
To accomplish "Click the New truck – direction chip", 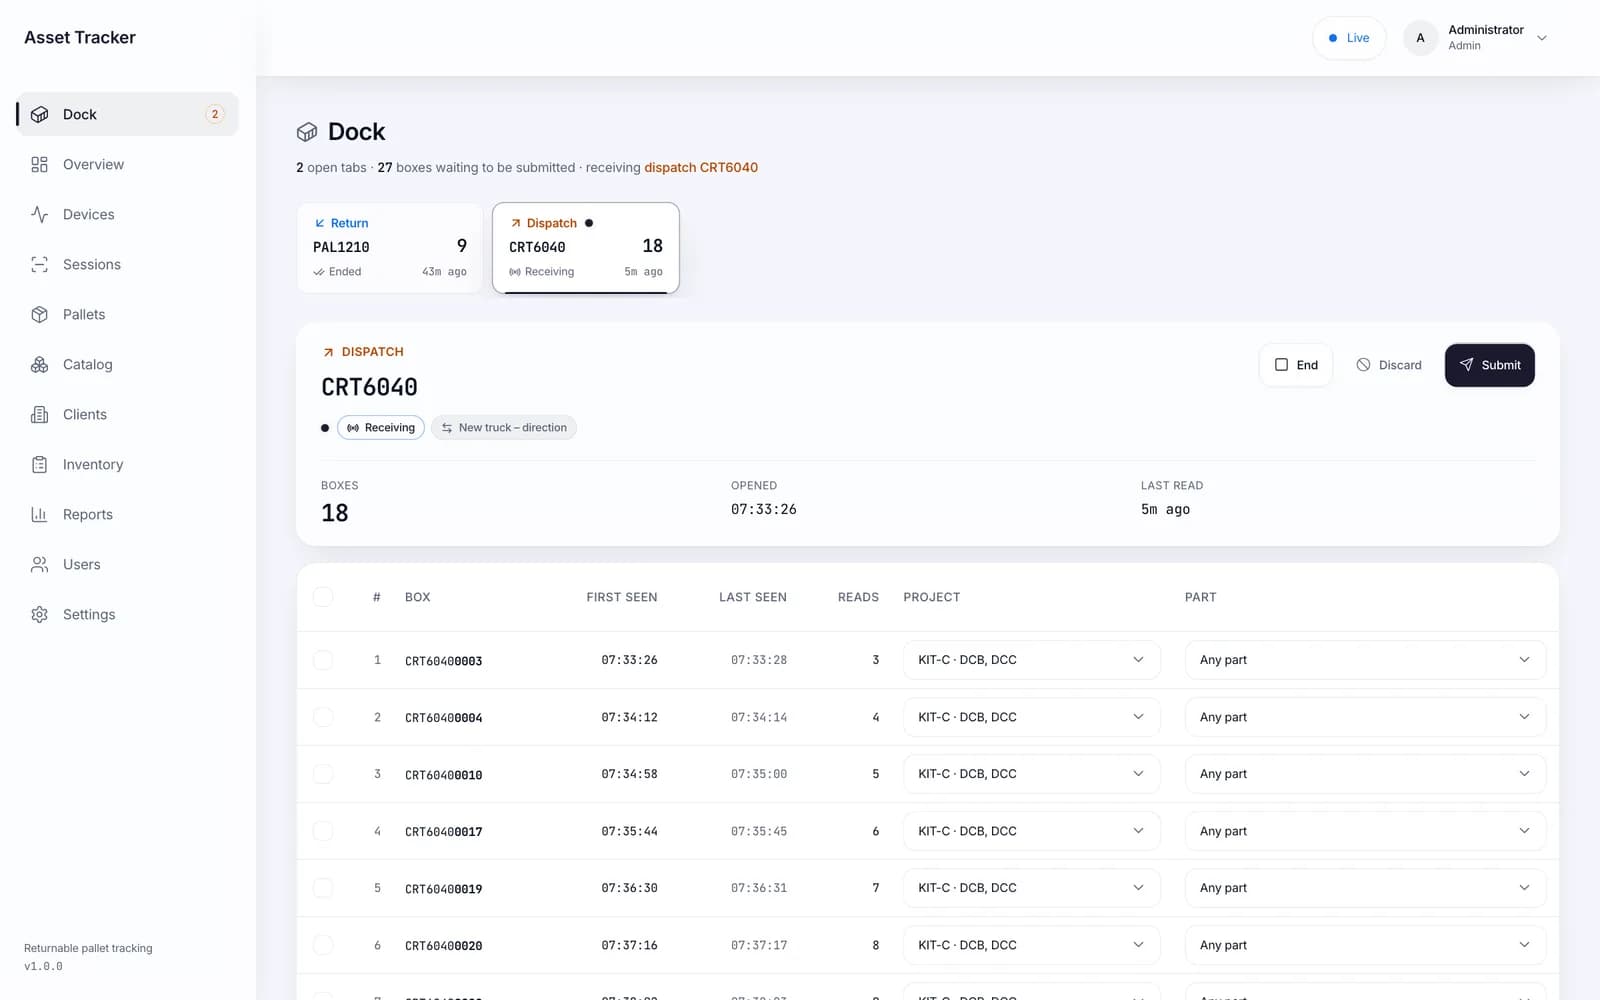I will 504,428.
